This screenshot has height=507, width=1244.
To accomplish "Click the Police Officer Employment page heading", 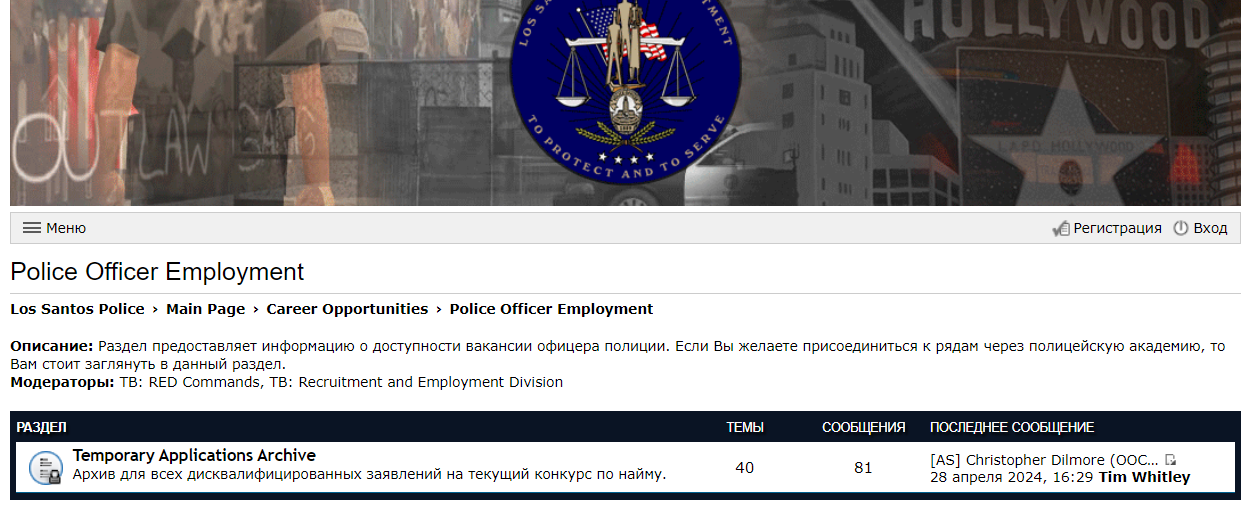I will tap(157, 272).
